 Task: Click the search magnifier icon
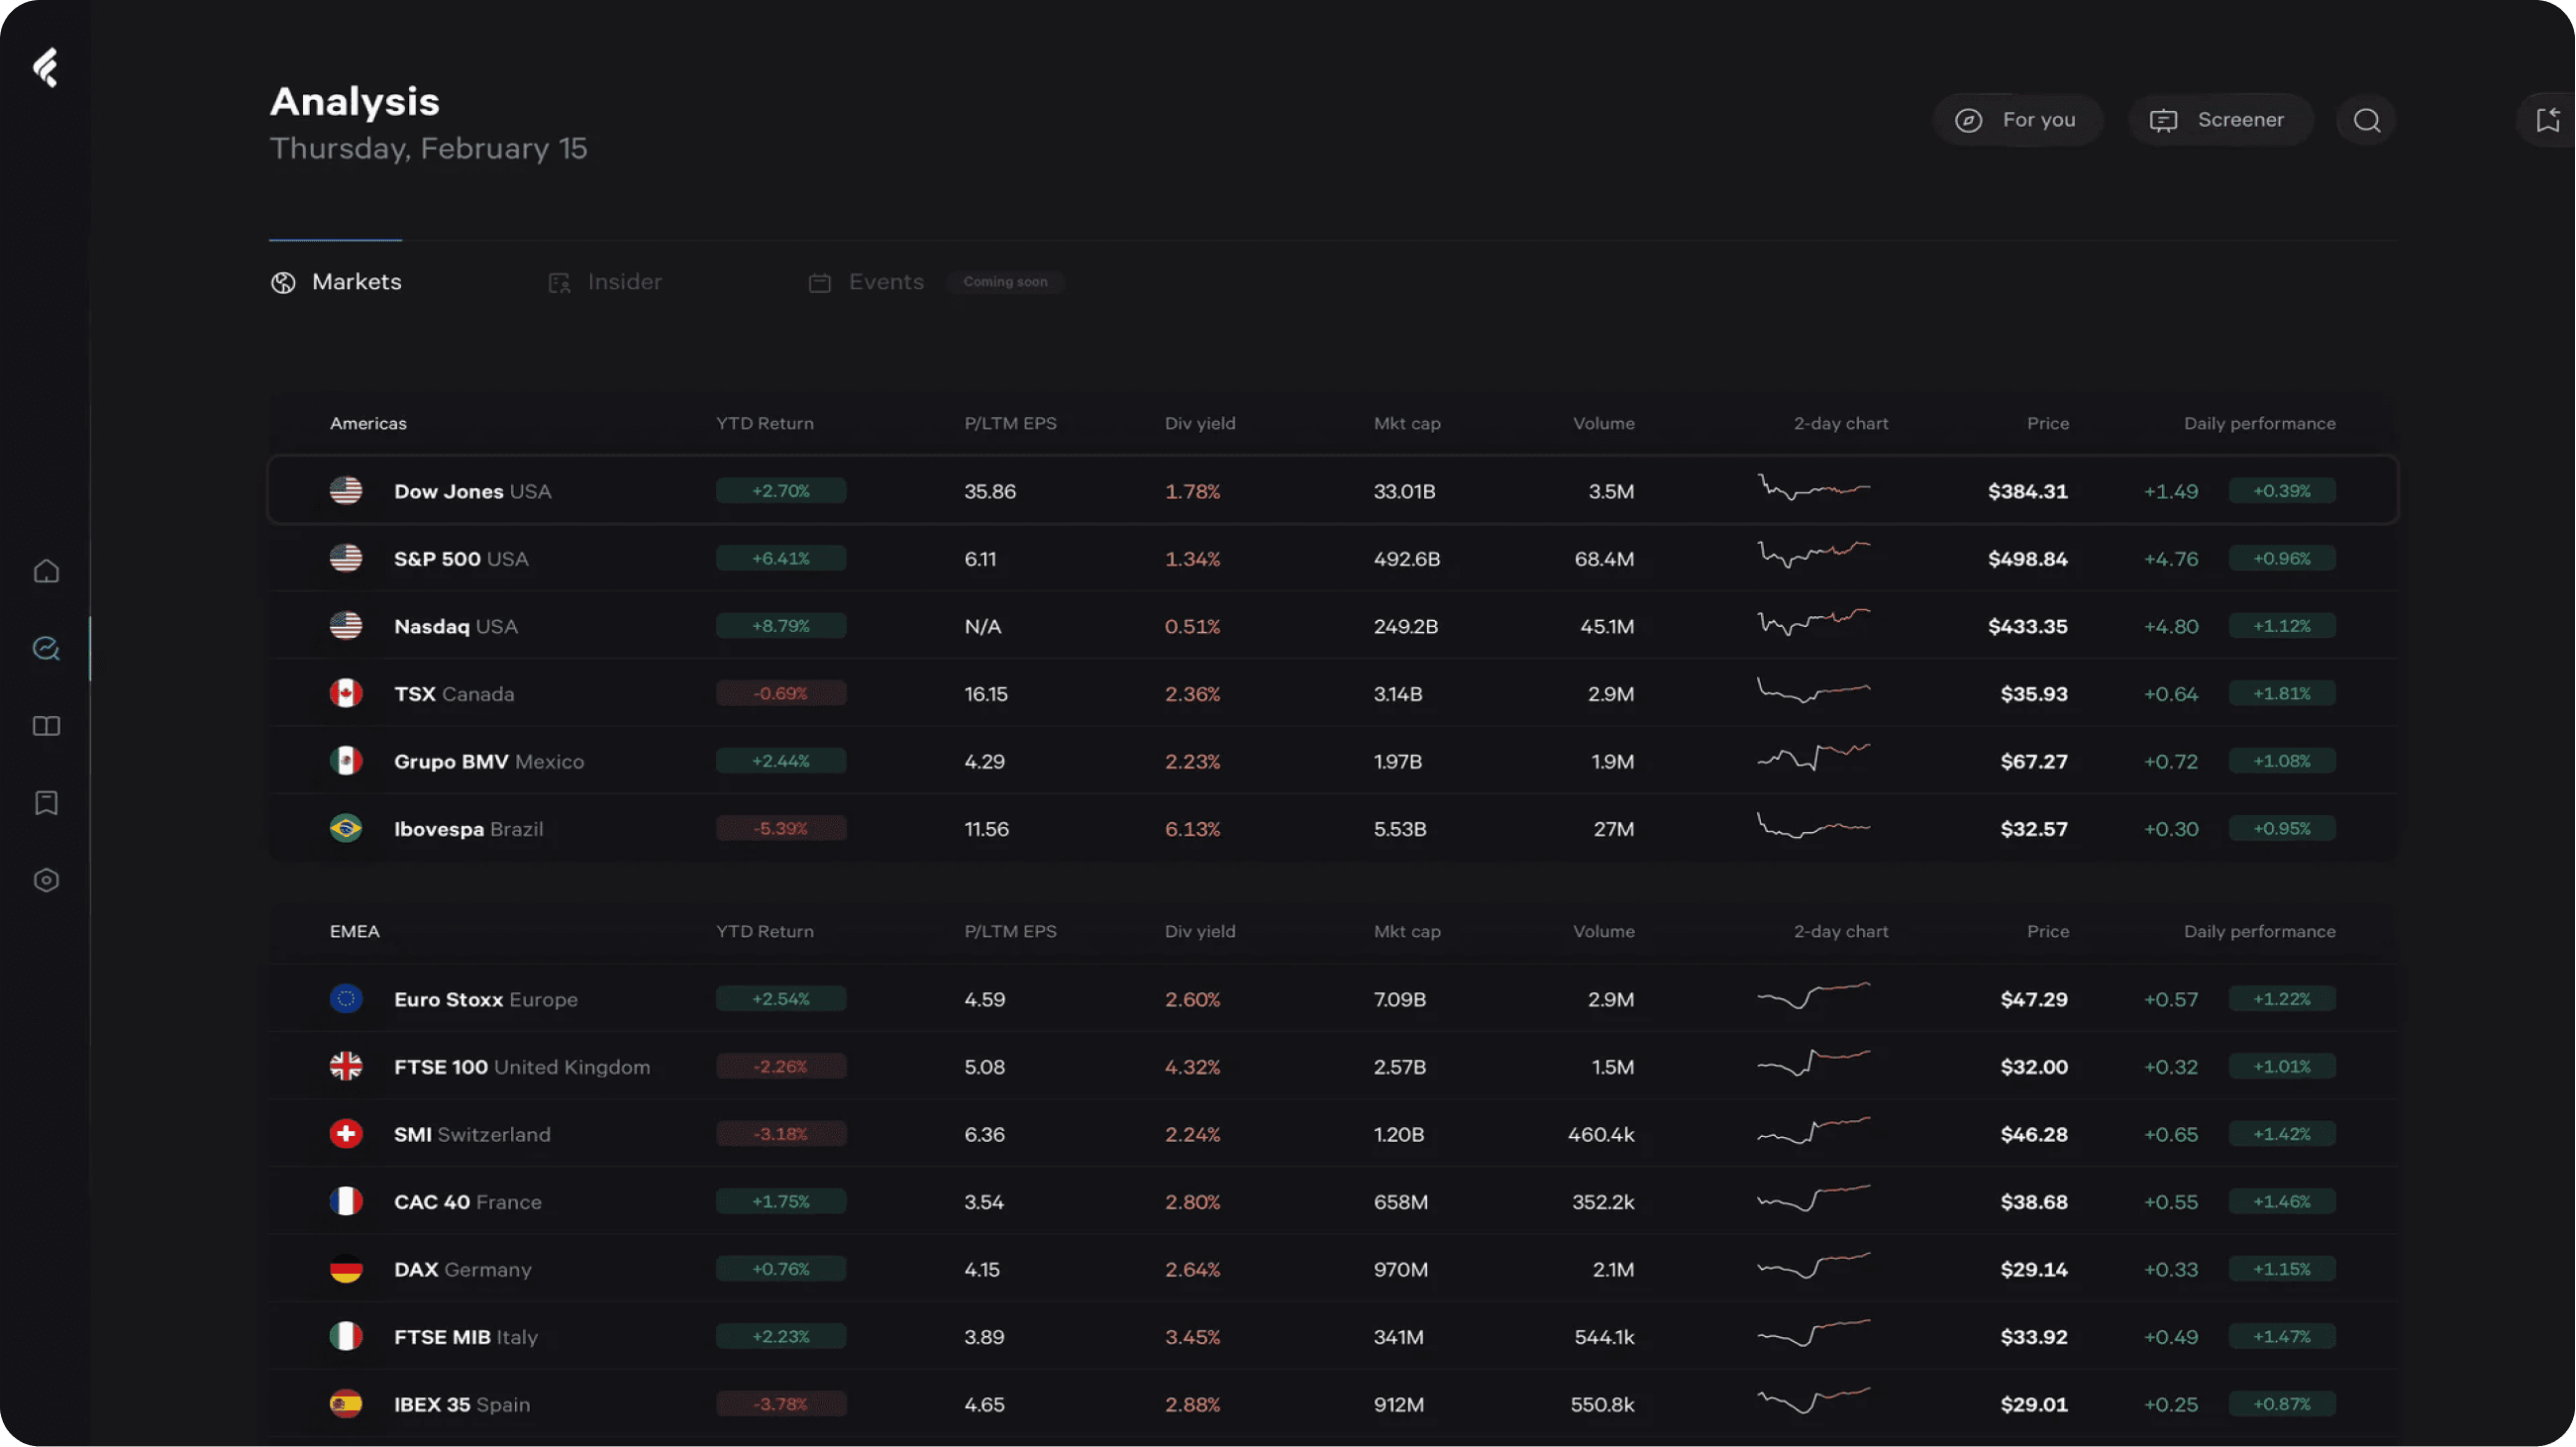[x=2366, y=120]
